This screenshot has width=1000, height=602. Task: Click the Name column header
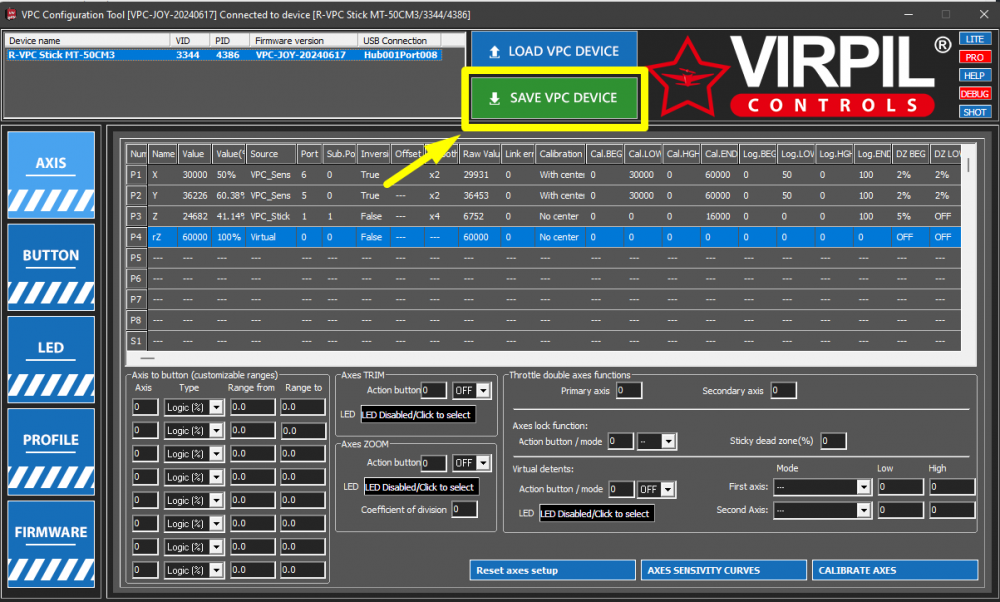click(x=163, y=154)
